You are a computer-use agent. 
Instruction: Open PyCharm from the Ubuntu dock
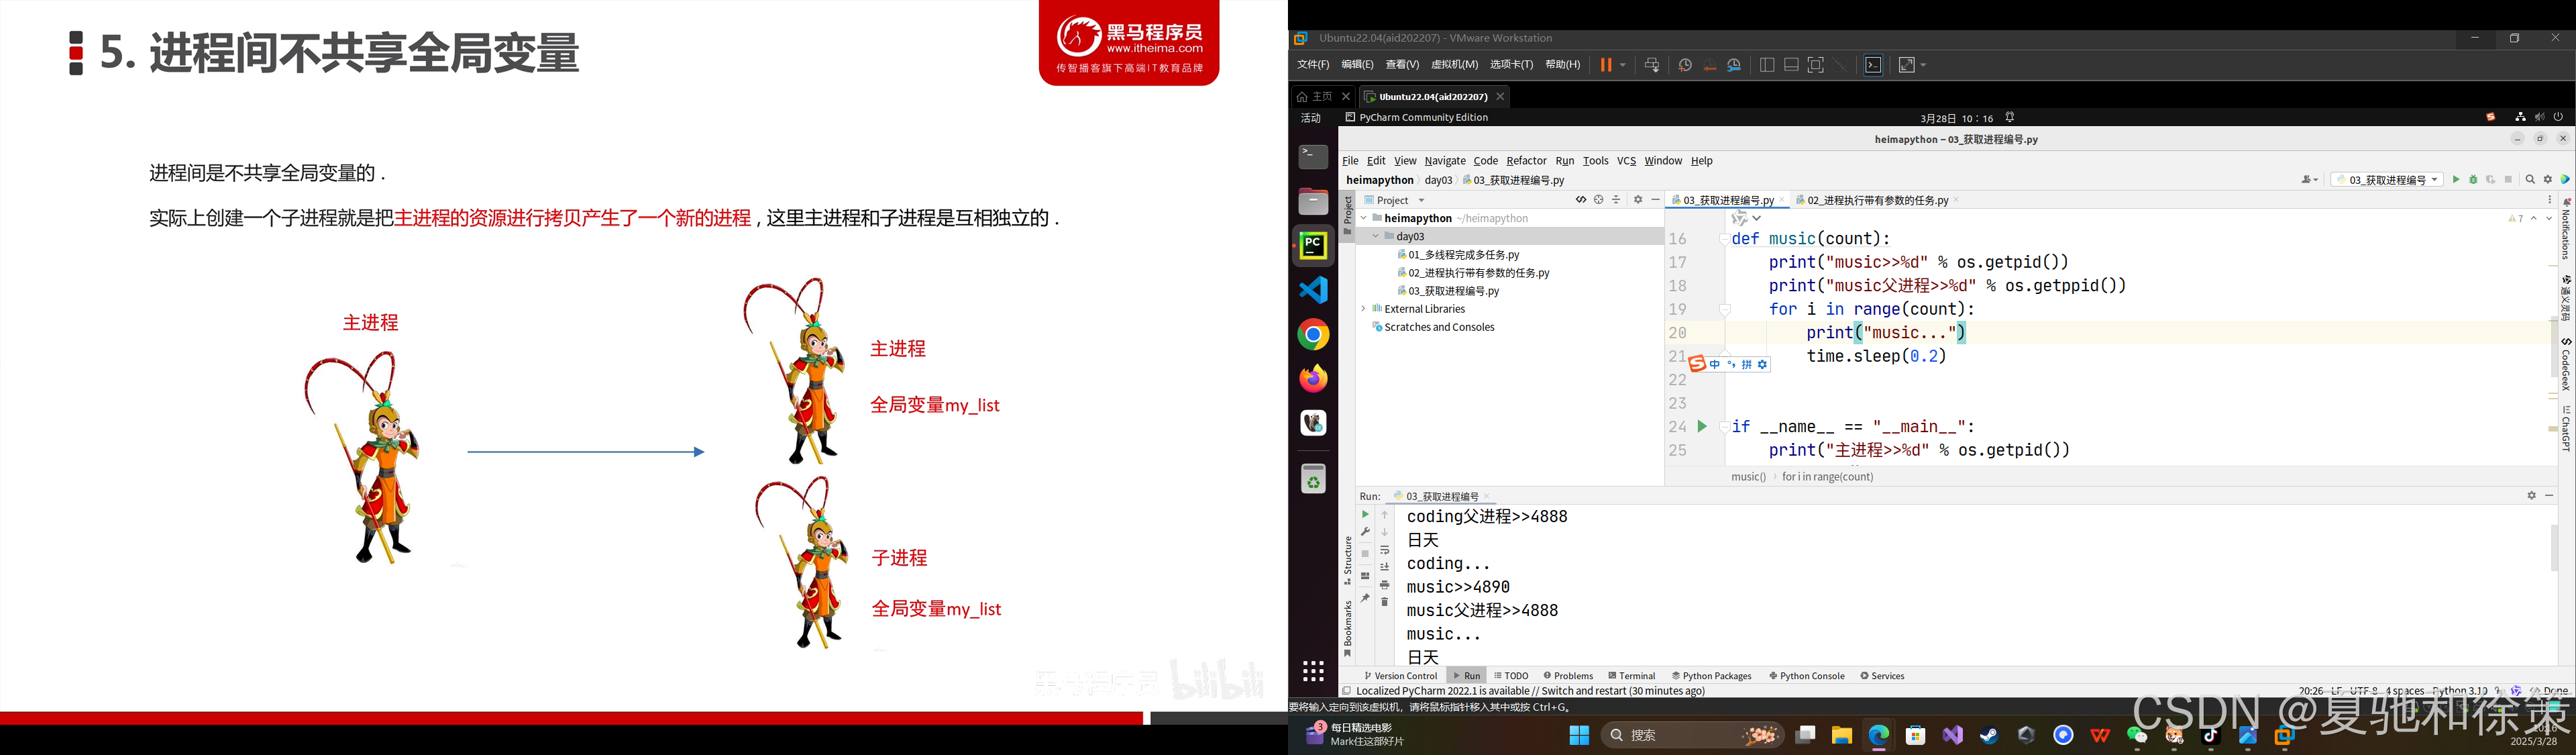[1313, 246]
